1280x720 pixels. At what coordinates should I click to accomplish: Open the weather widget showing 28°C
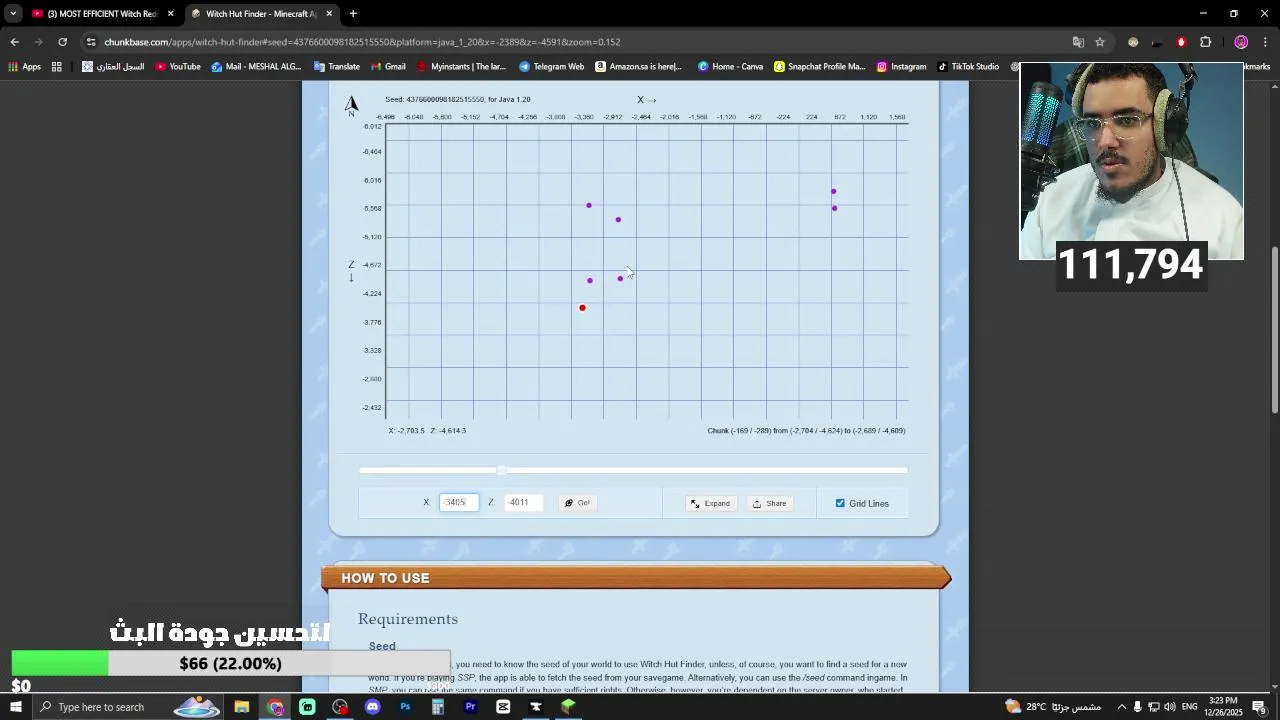(1054, 707)
